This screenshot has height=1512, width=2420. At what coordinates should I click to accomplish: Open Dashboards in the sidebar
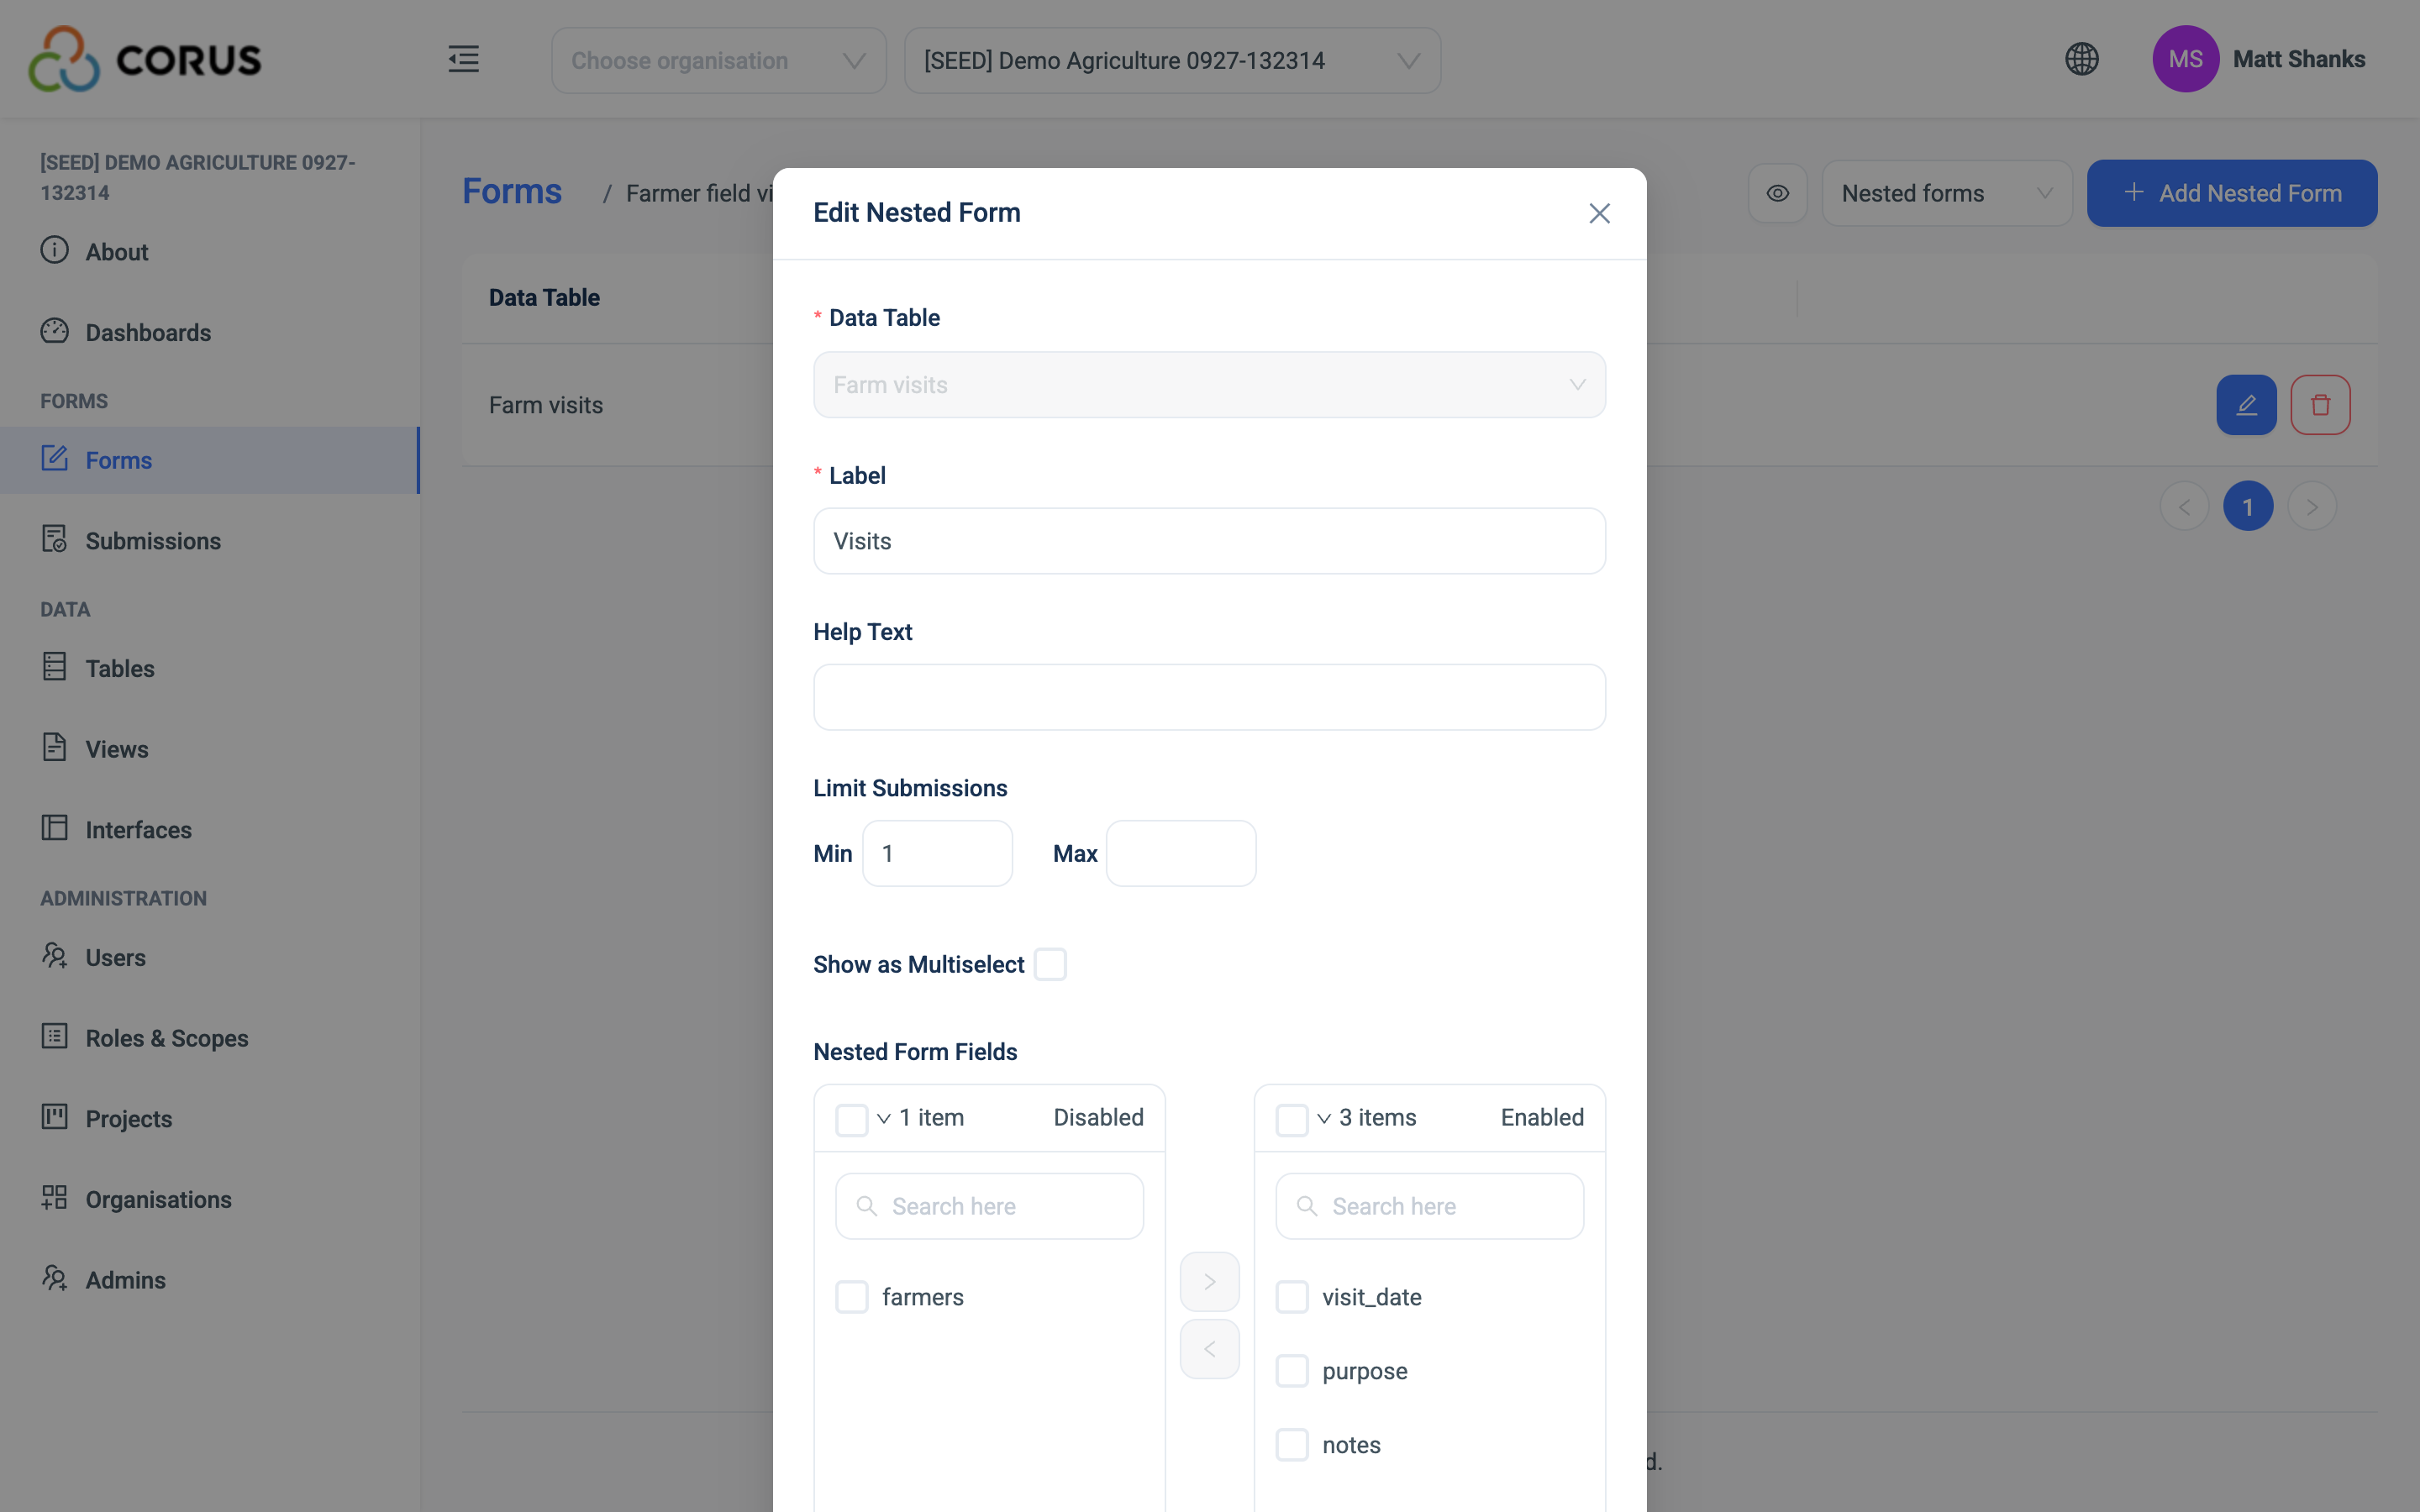point(210,332)
